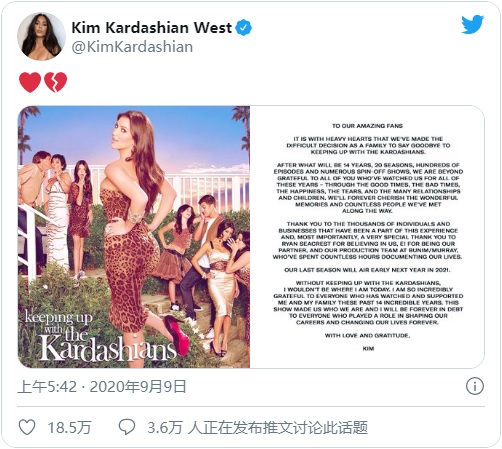
Task: Open 3.6万 人正在发布推文讨论此话题 link
Action: coord(257,427)
